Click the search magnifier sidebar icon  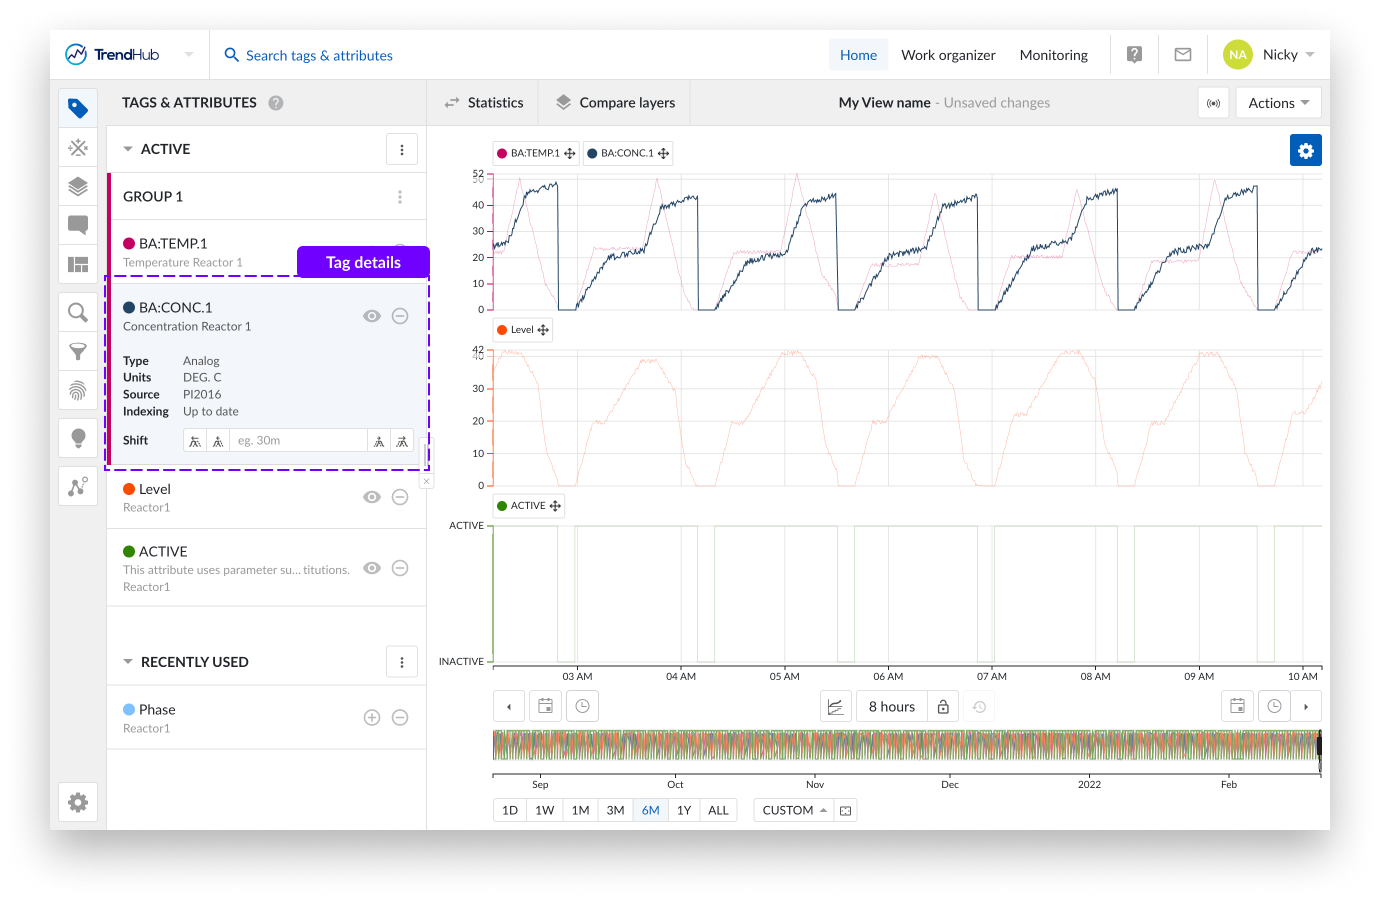point(78,313)
